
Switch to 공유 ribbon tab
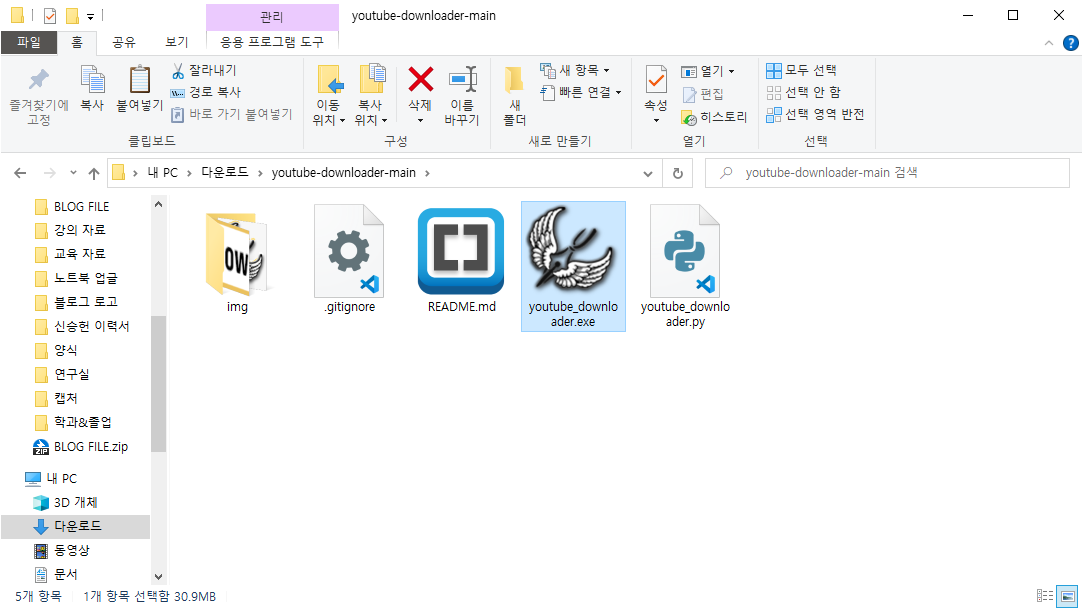pyautogui.click(x=124, y=42)
